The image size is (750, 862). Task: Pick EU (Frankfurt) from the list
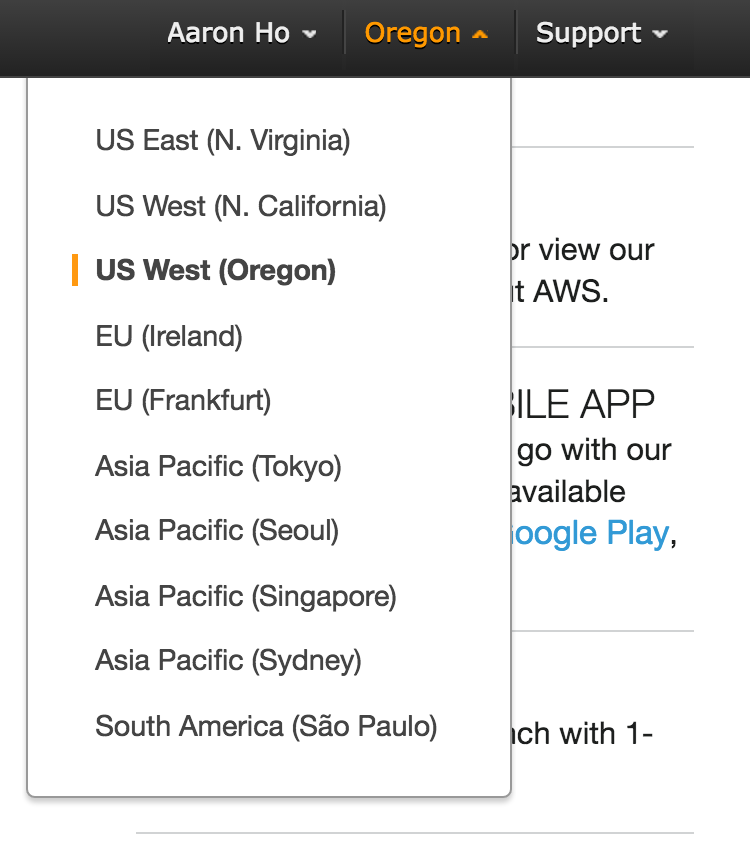183,401
